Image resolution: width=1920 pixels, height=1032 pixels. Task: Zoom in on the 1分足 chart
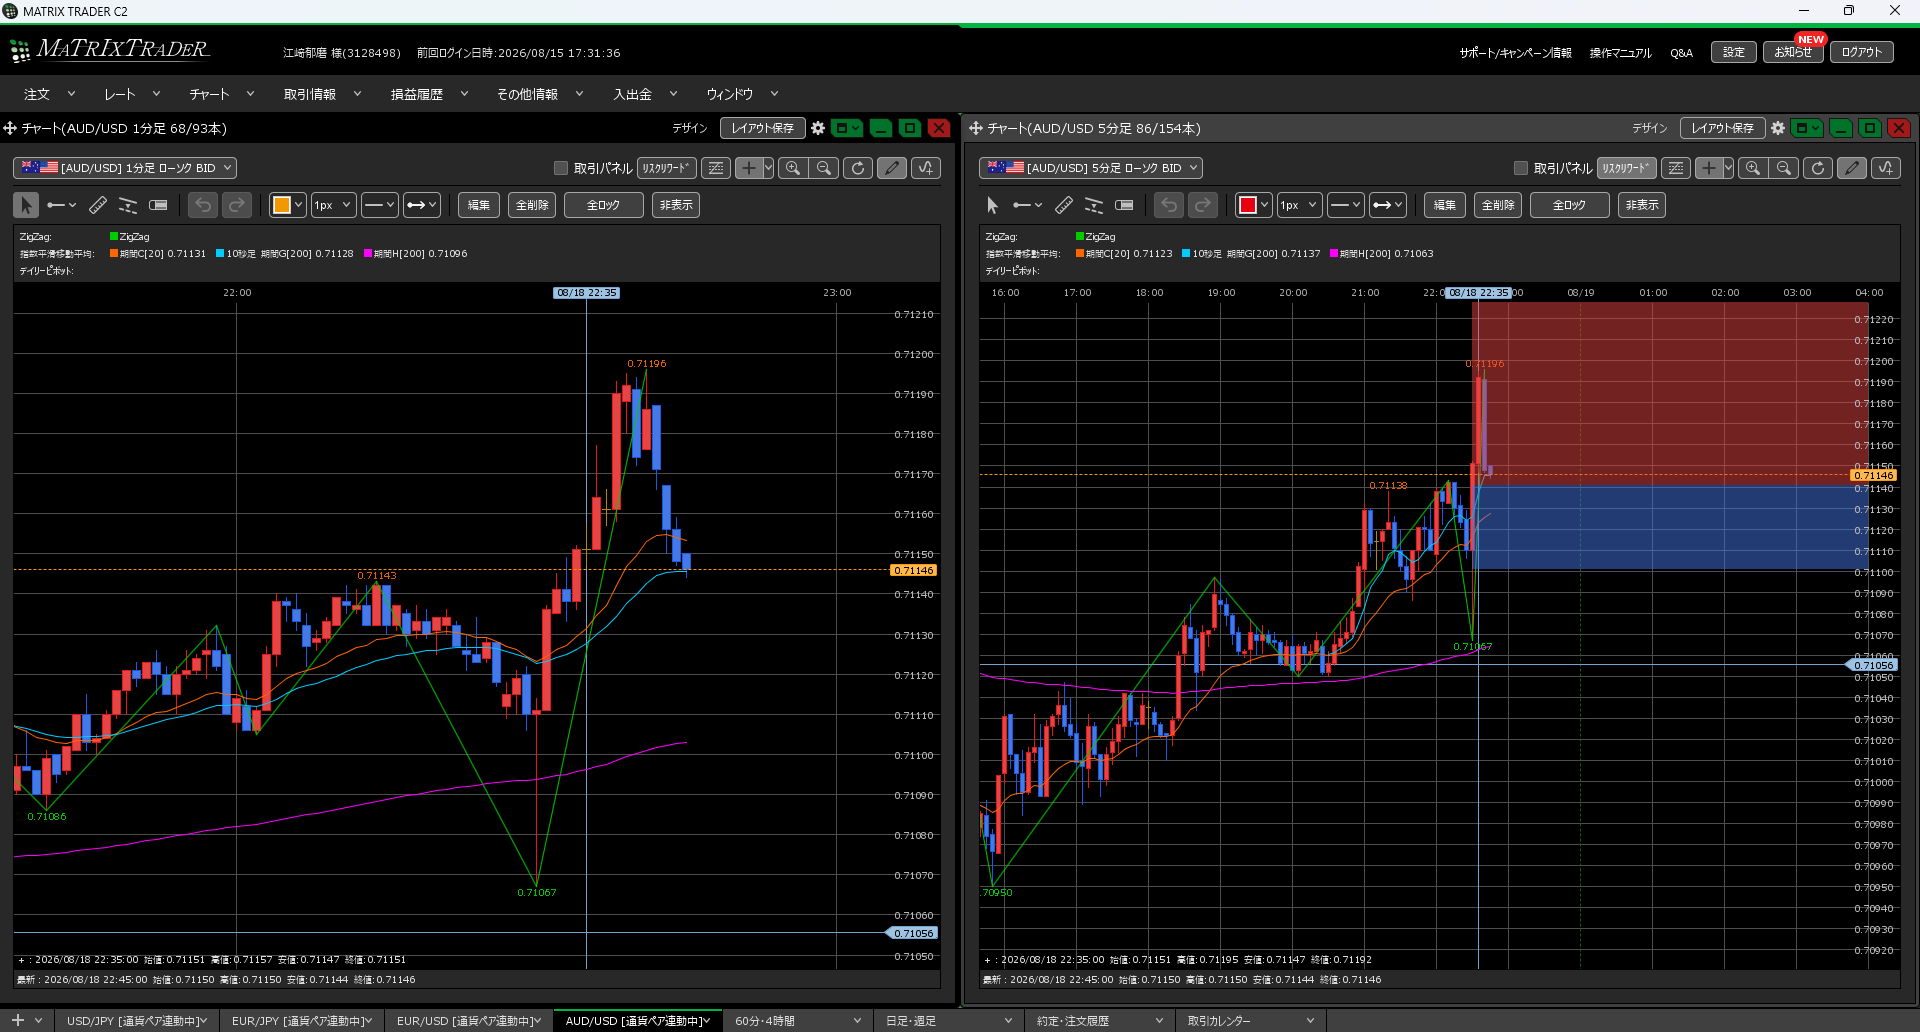pos(793,168)
